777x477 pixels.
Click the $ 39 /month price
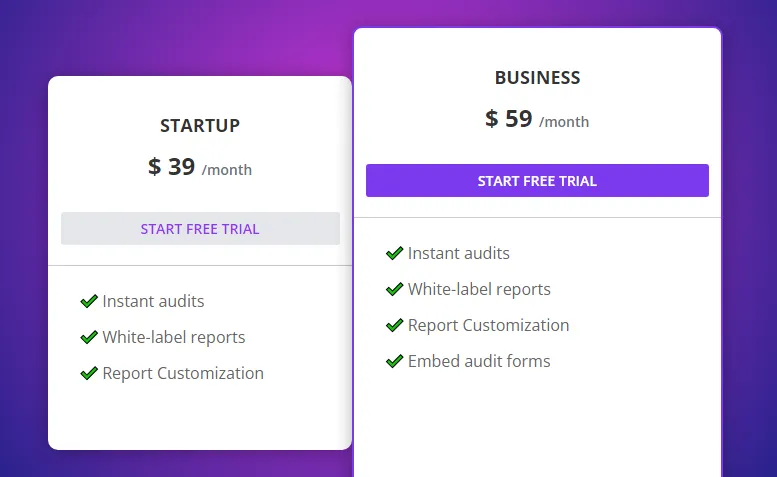(200, 167)
